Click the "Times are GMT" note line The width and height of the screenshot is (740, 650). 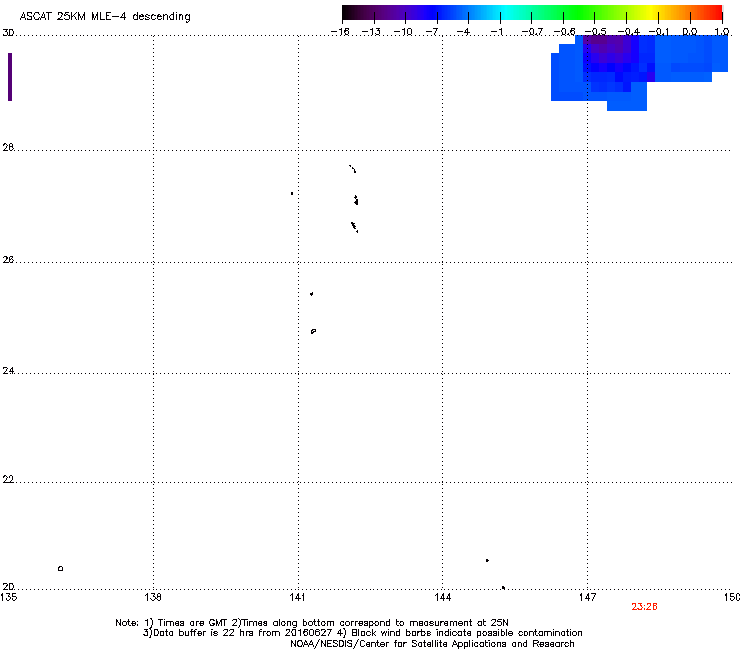coord(312,623)
